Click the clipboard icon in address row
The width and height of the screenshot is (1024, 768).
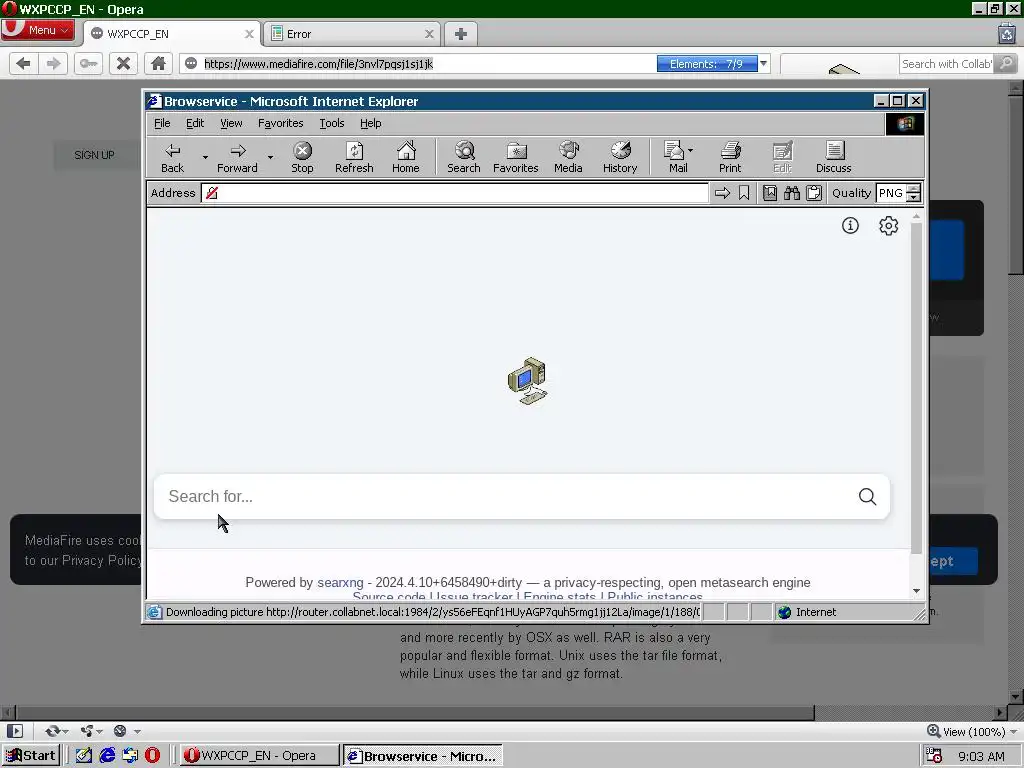[814, 193]
